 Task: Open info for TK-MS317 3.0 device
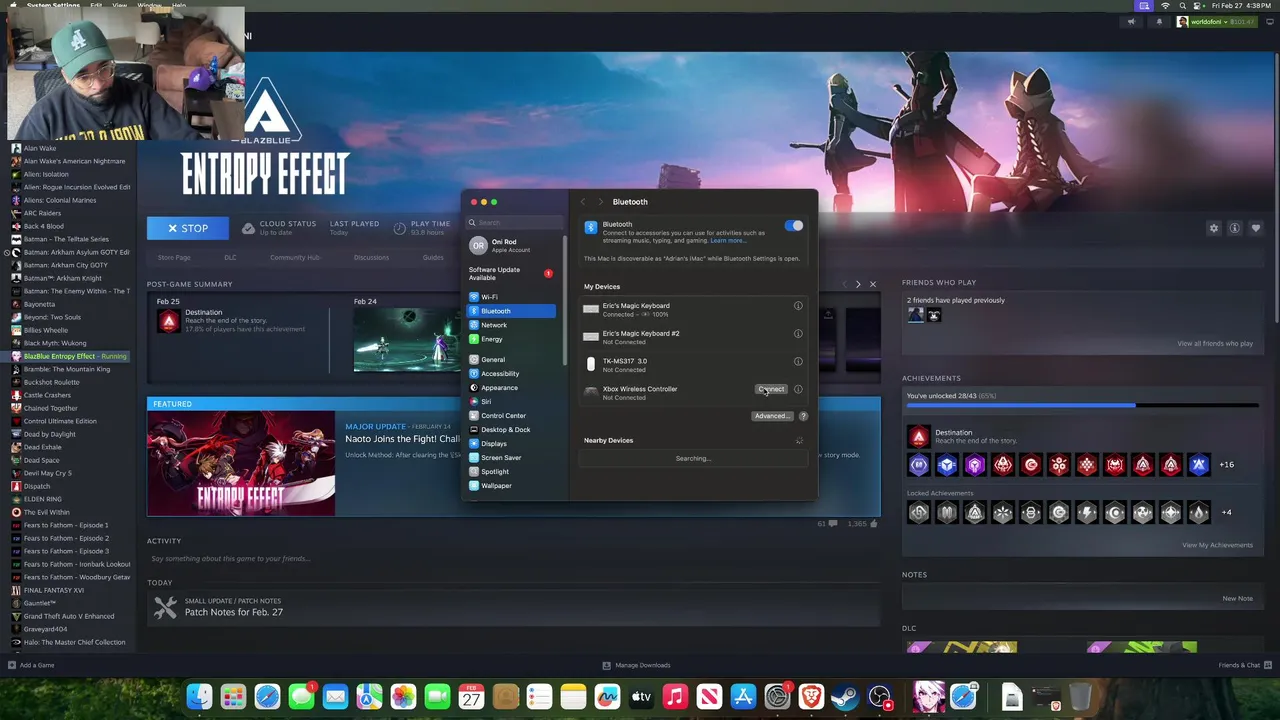tap(798, 362)
